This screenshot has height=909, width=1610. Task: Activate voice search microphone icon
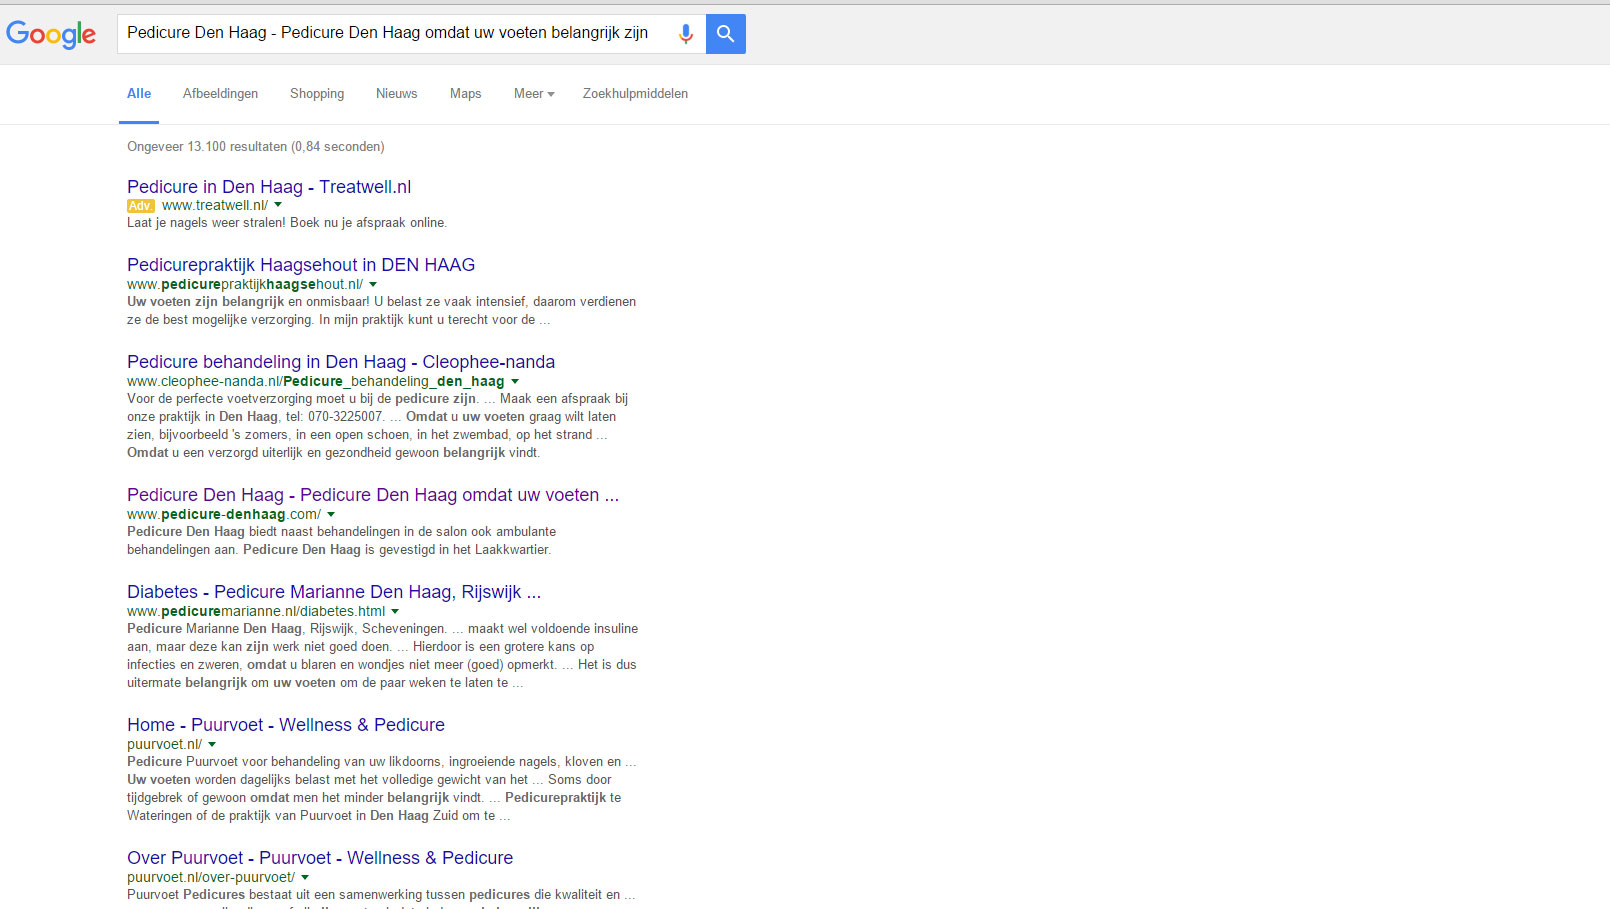pos(686,34)
